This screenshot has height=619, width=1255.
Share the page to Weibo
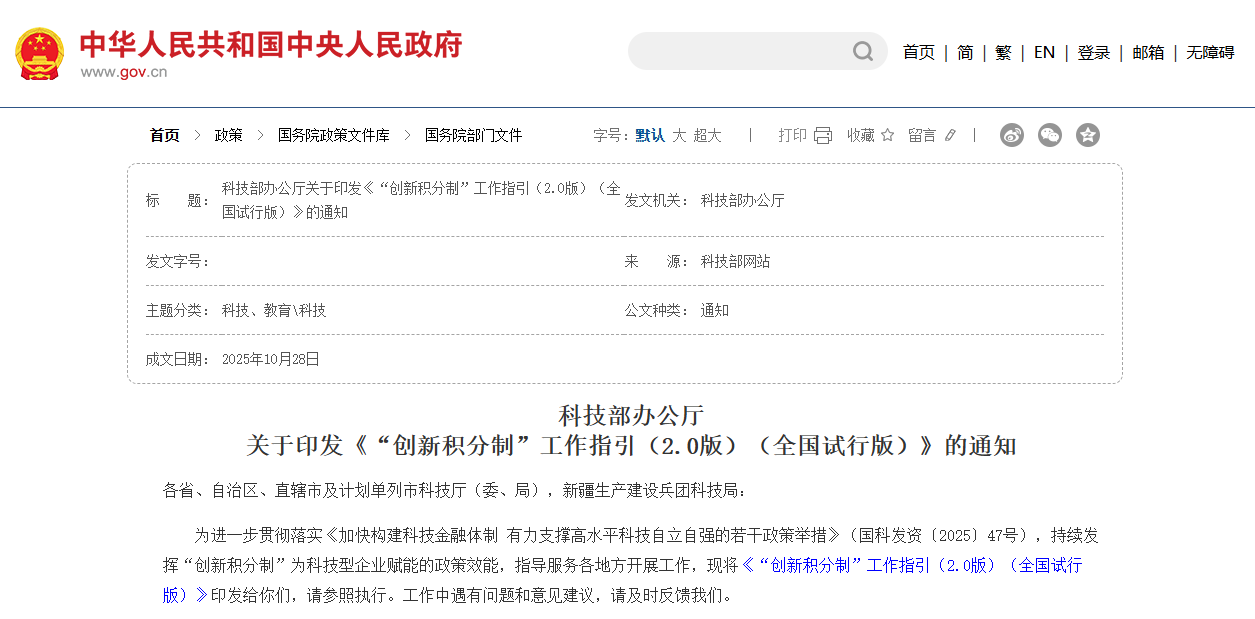[1012, 135]
